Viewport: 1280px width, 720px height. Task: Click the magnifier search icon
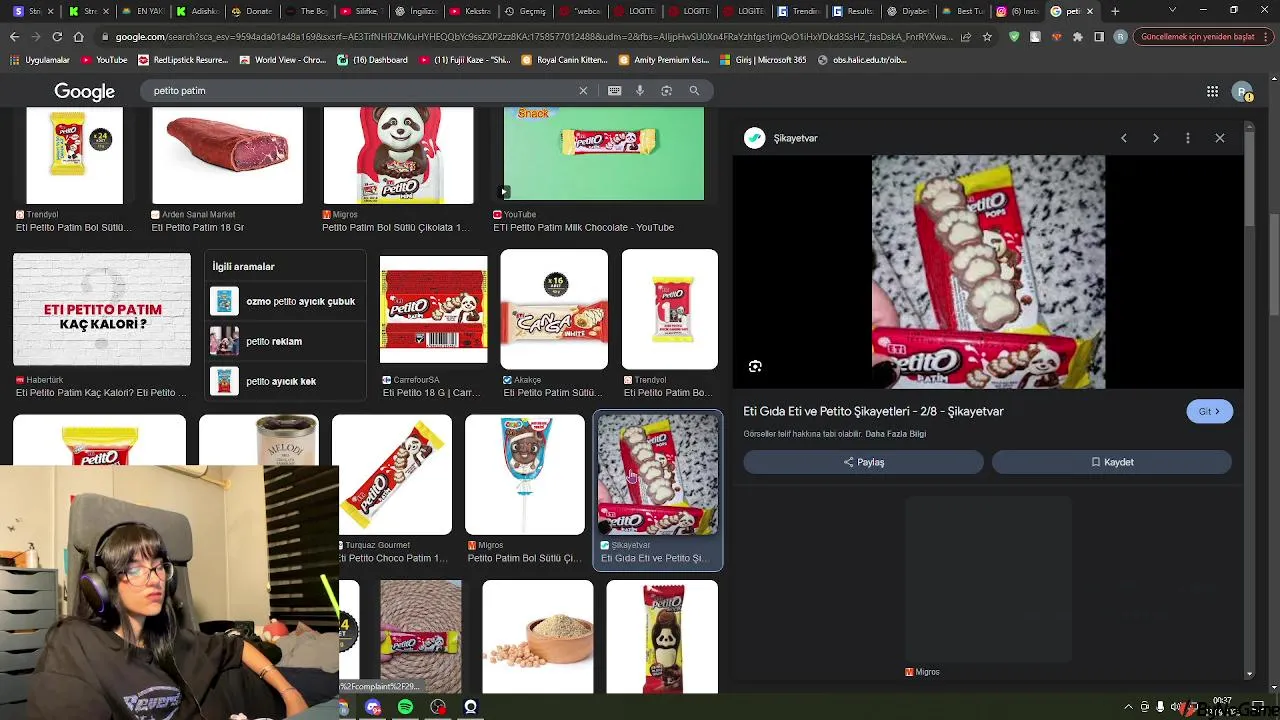(x=694, y=90)
